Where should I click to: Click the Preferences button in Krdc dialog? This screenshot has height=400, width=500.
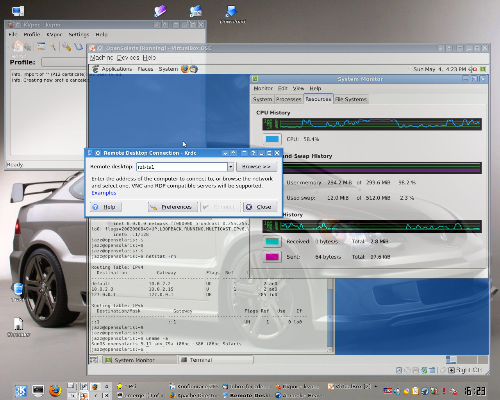173,207
